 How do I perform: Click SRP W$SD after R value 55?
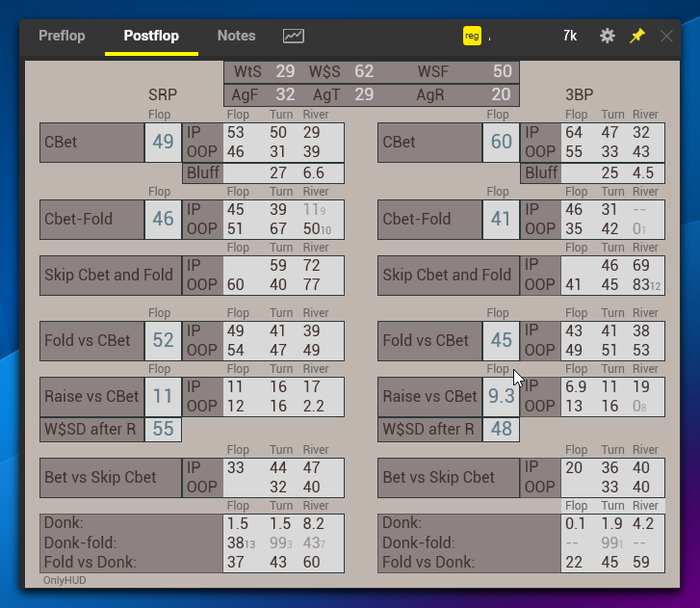coord(163,430)
